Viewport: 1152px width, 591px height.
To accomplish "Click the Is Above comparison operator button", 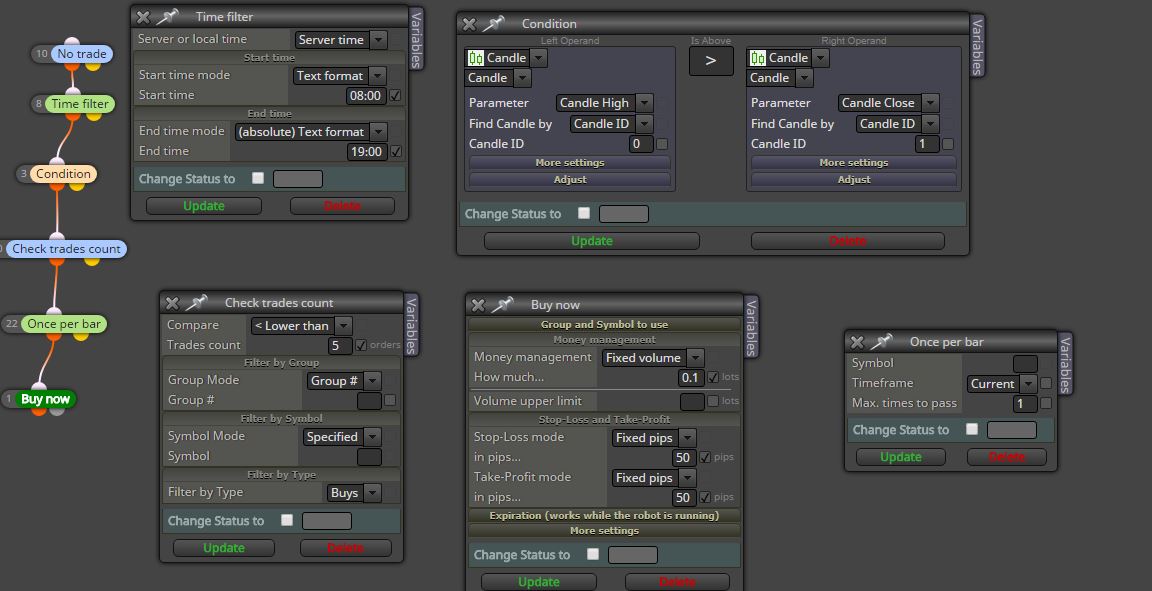I will [x=710, y=61].
